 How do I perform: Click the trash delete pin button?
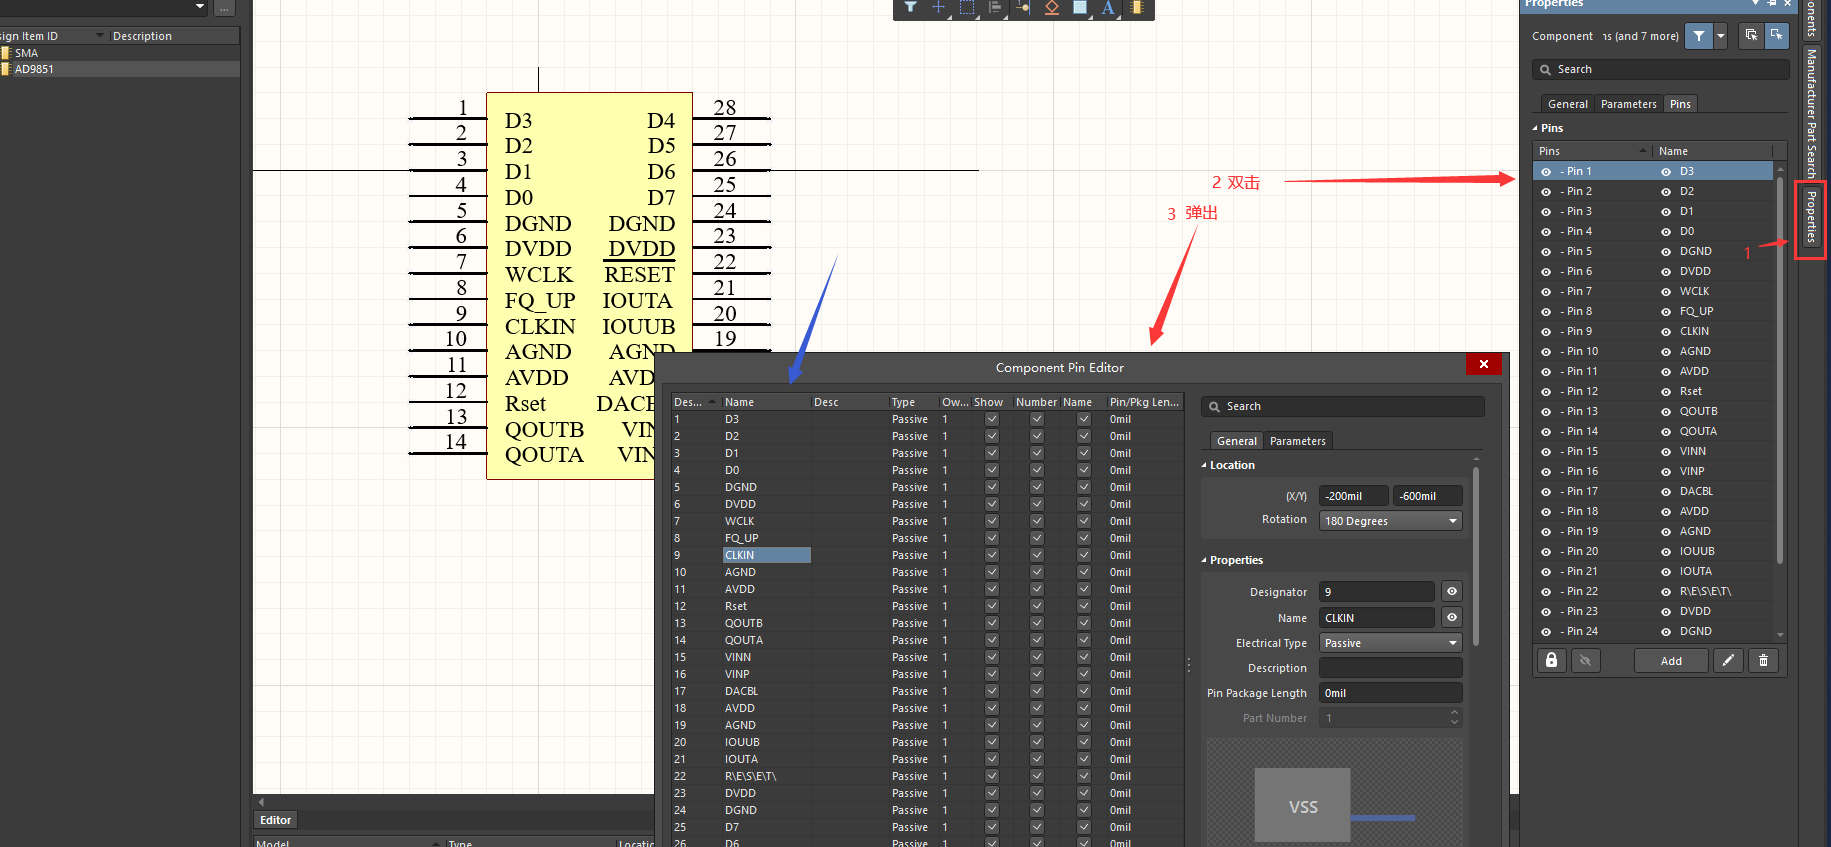(1763, 660)
